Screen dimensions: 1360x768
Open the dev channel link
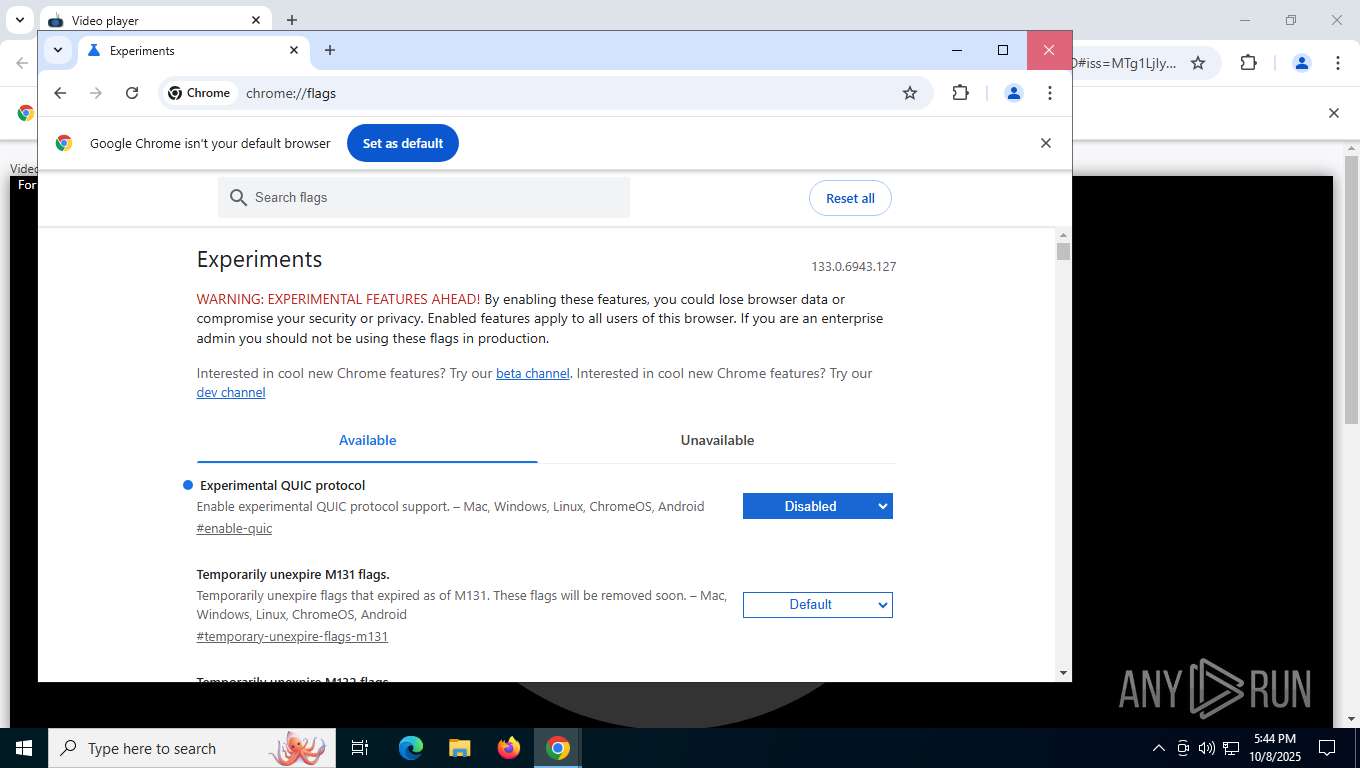tap(231, 393)
